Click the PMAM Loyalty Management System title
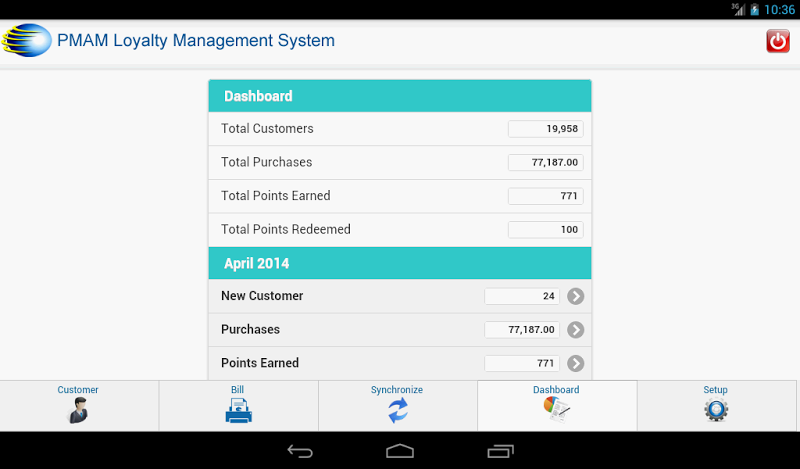 coord(196,40)
